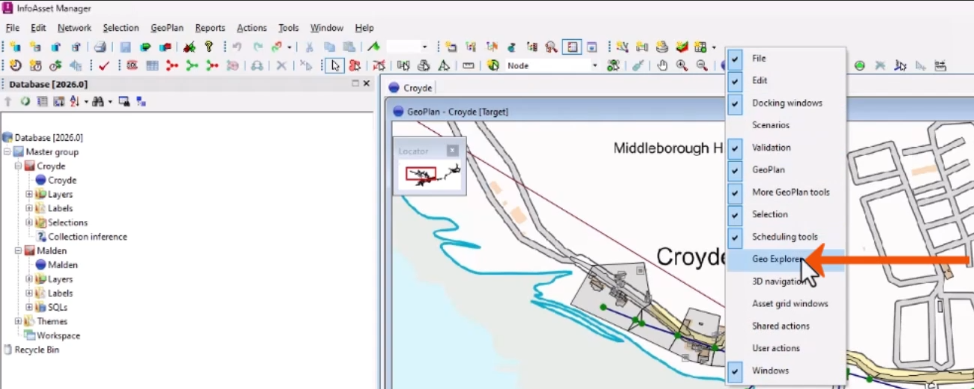The width and height of the screenshot is (974, 389).
Task: Click the Paste clipboard icon
Action: [350, 47]
